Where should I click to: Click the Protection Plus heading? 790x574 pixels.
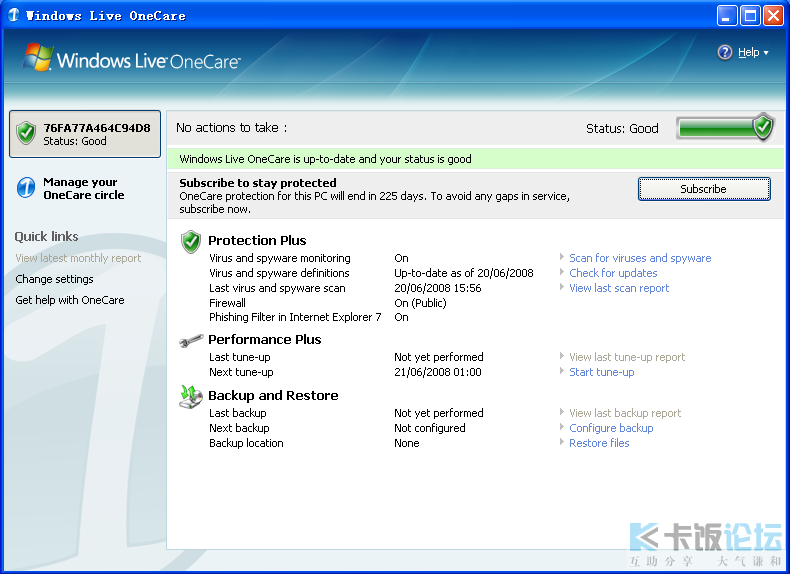tap(257, 240)
